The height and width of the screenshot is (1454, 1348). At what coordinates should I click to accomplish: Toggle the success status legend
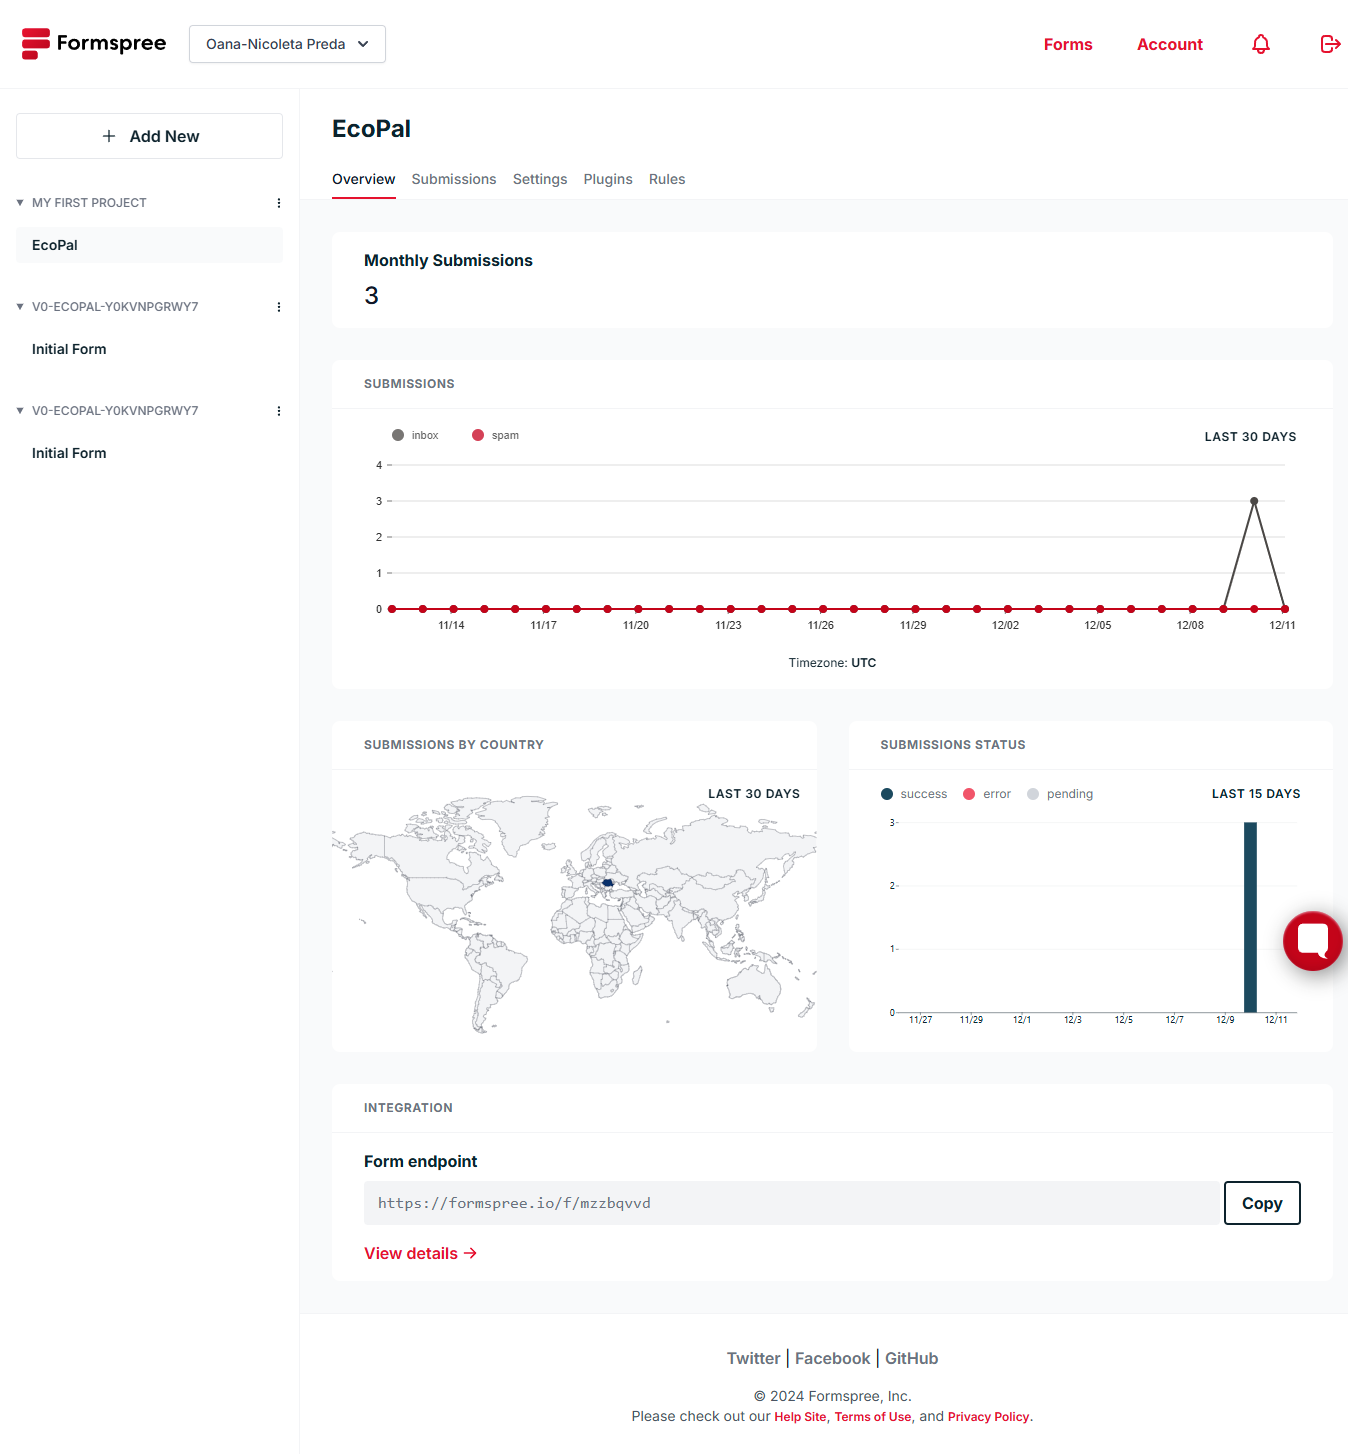coord(914,794)
